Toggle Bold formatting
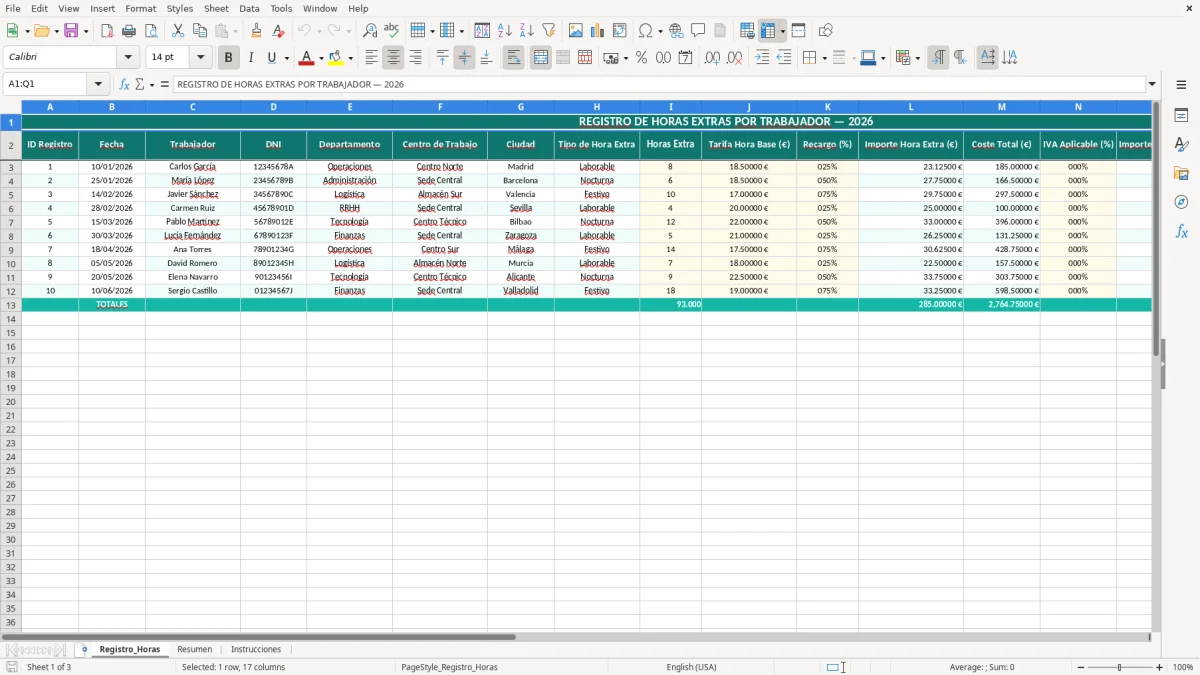 (229, 58)
